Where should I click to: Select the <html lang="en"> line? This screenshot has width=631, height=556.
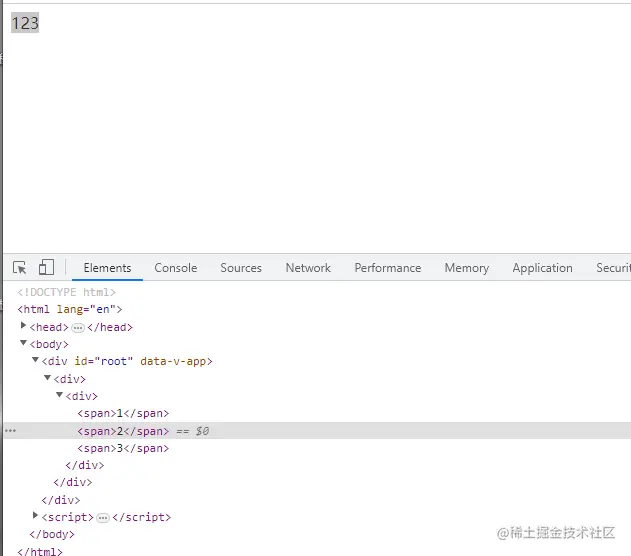(x=70, y=309)
